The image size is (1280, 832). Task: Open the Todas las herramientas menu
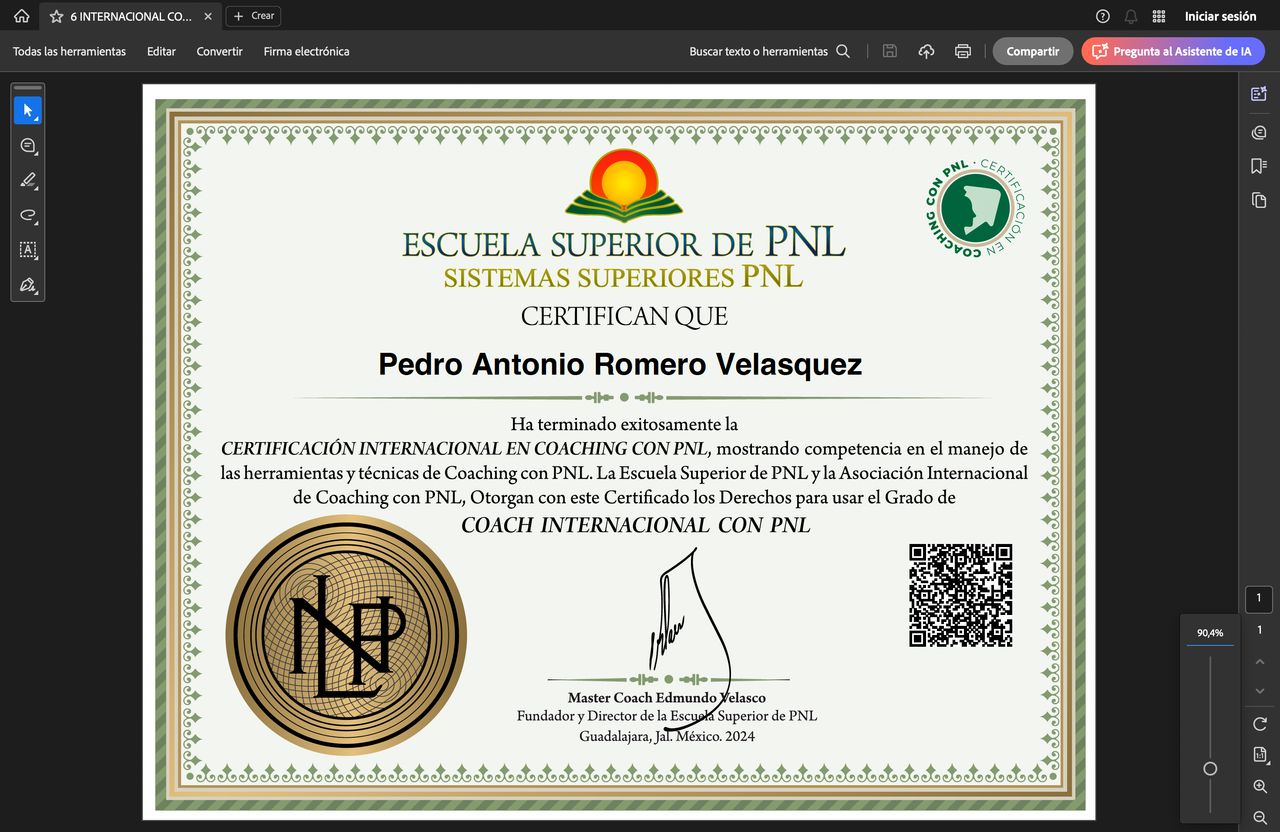[69, 51]
